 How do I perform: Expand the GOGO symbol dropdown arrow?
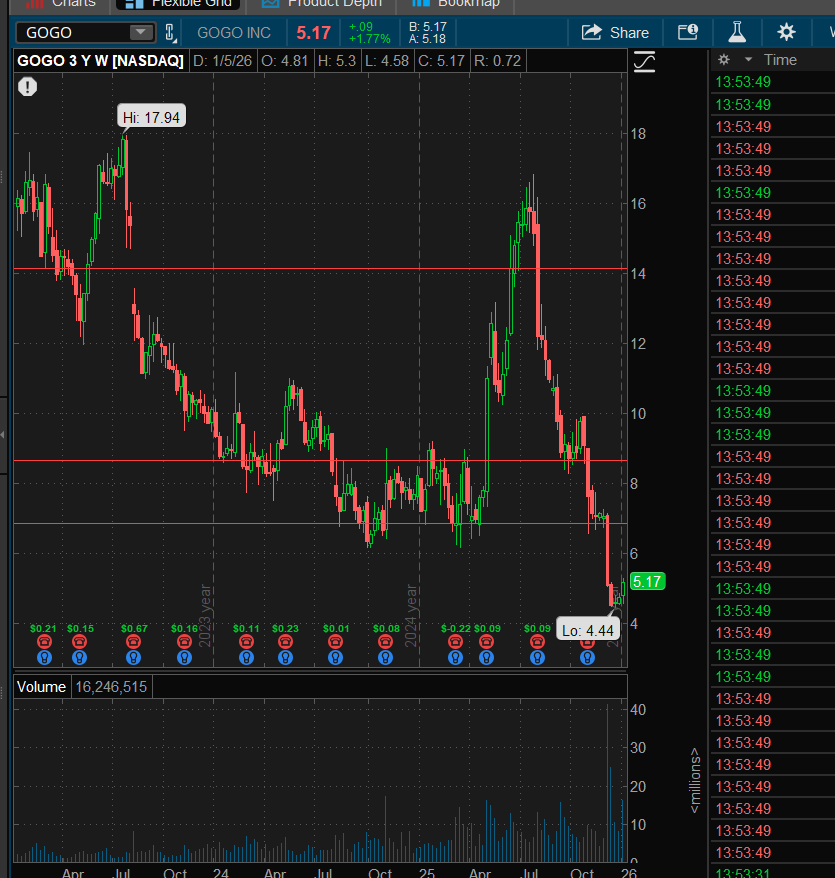coord(140,32)
